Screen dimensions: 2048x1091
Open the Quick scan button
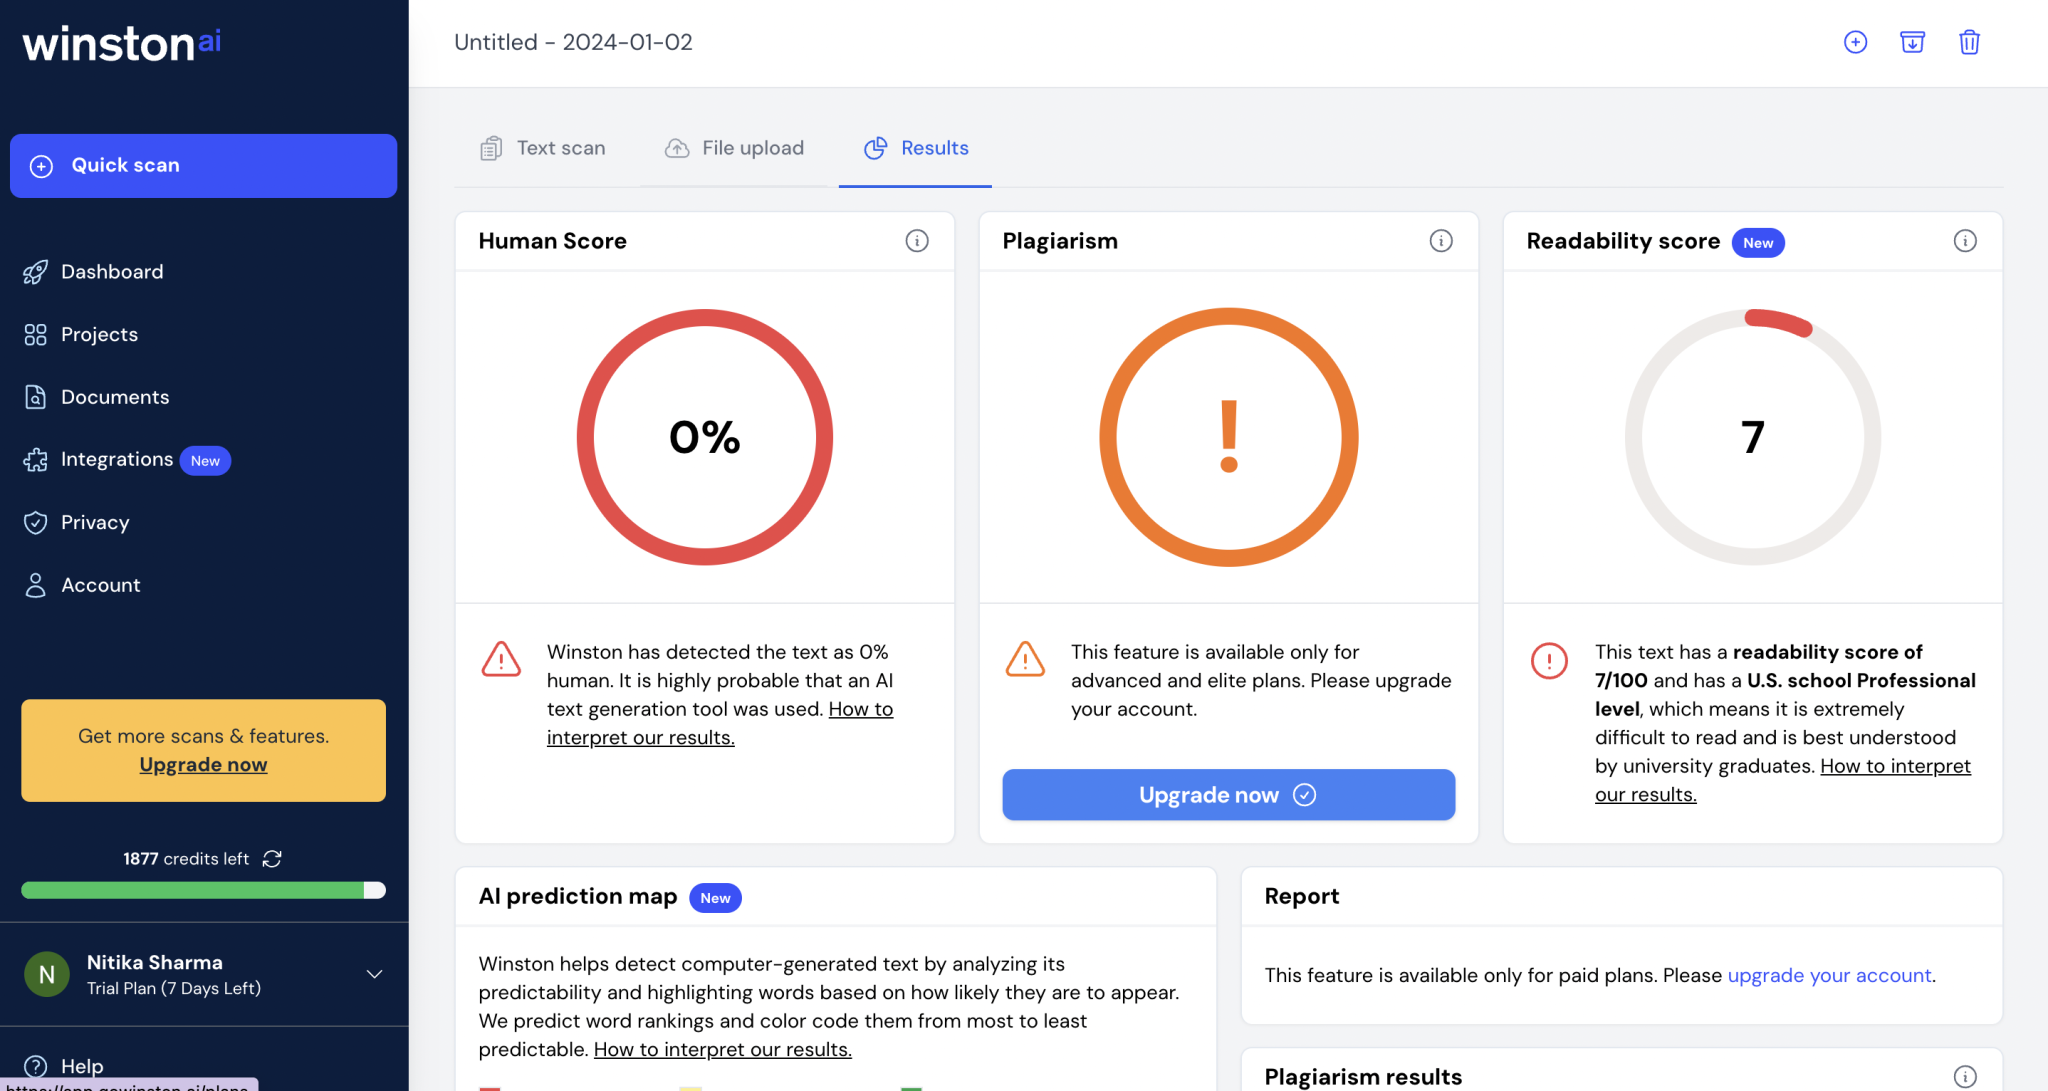(203, 165)
